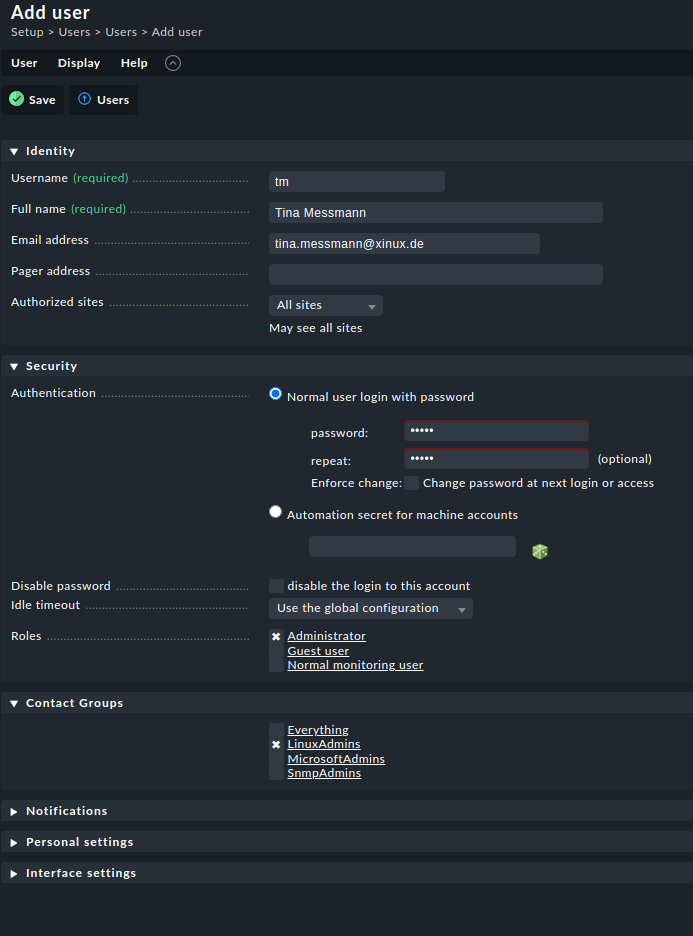Click the Pager address input field
This screenshot has height=936, width=693.
click(x=436, y=275)
